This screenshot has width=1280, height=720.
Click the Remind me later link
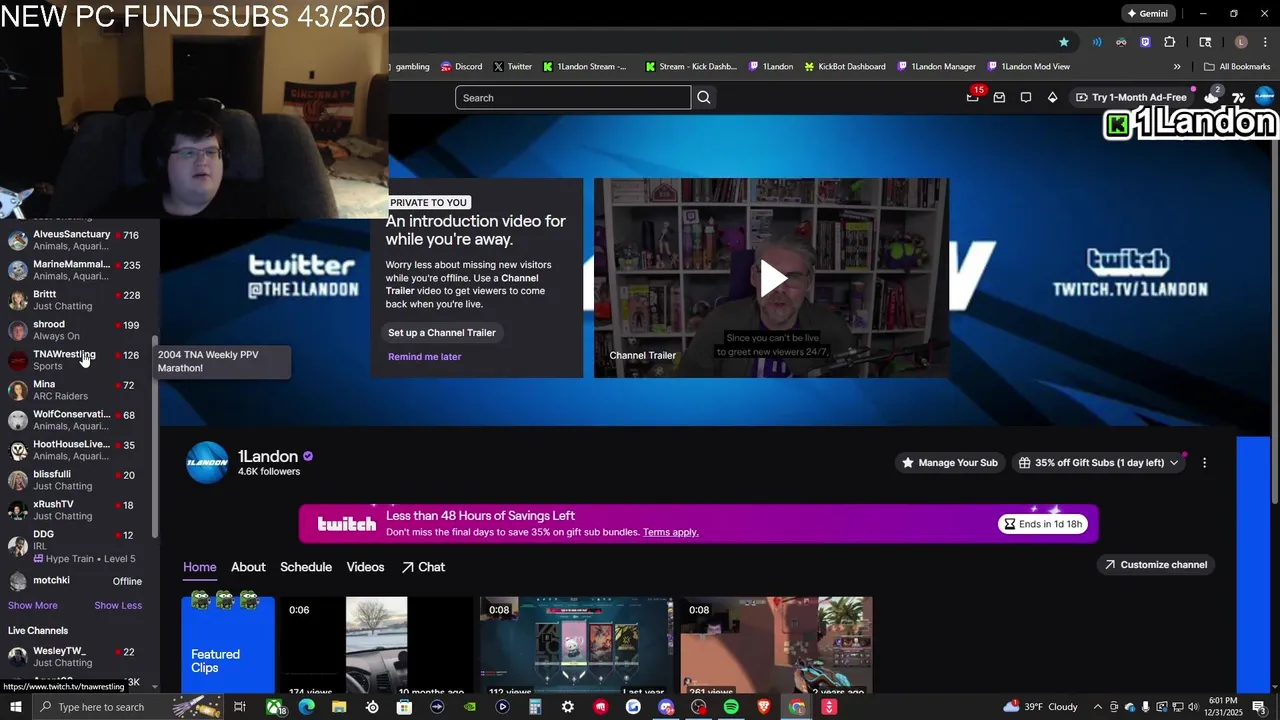425,357
